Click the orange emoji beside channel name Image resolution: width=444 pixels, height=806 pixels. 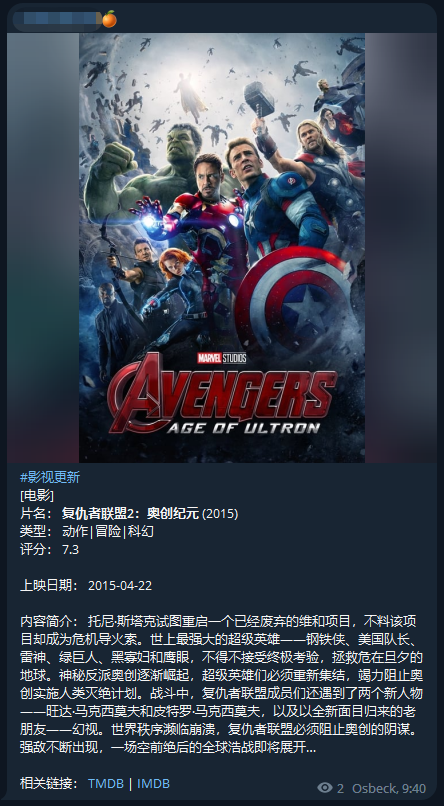coord(109,19)
